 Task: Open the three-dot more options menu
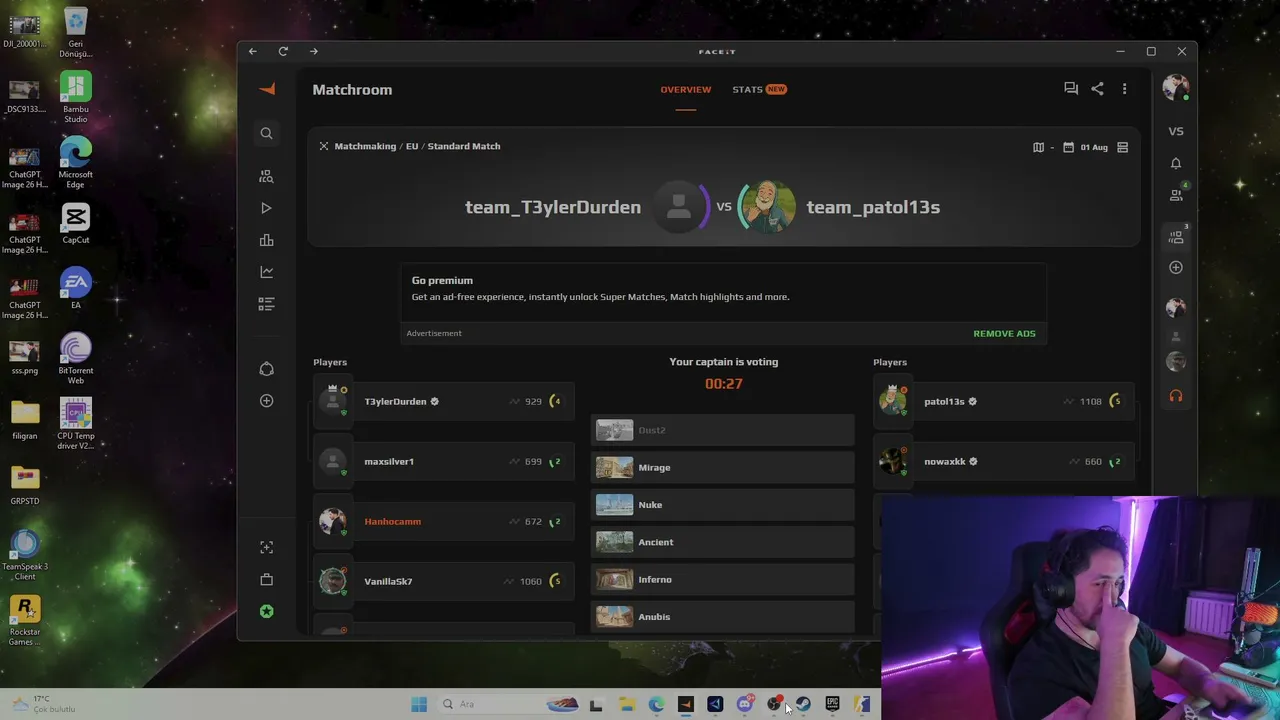(x=1124, y=89)
